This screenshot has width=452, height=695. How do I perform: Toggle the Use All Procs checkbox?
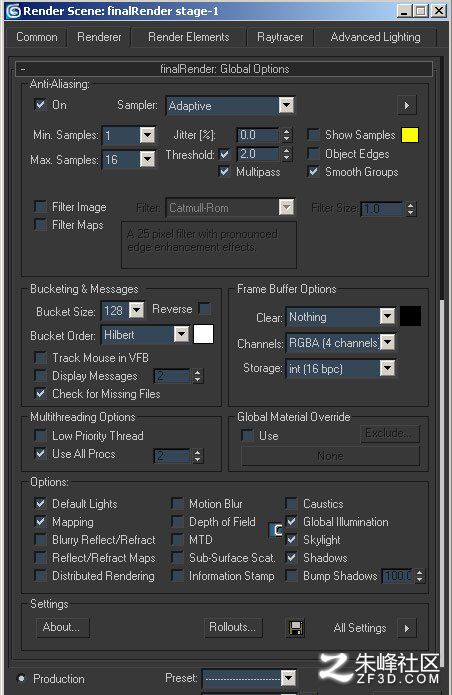[40, 453]
